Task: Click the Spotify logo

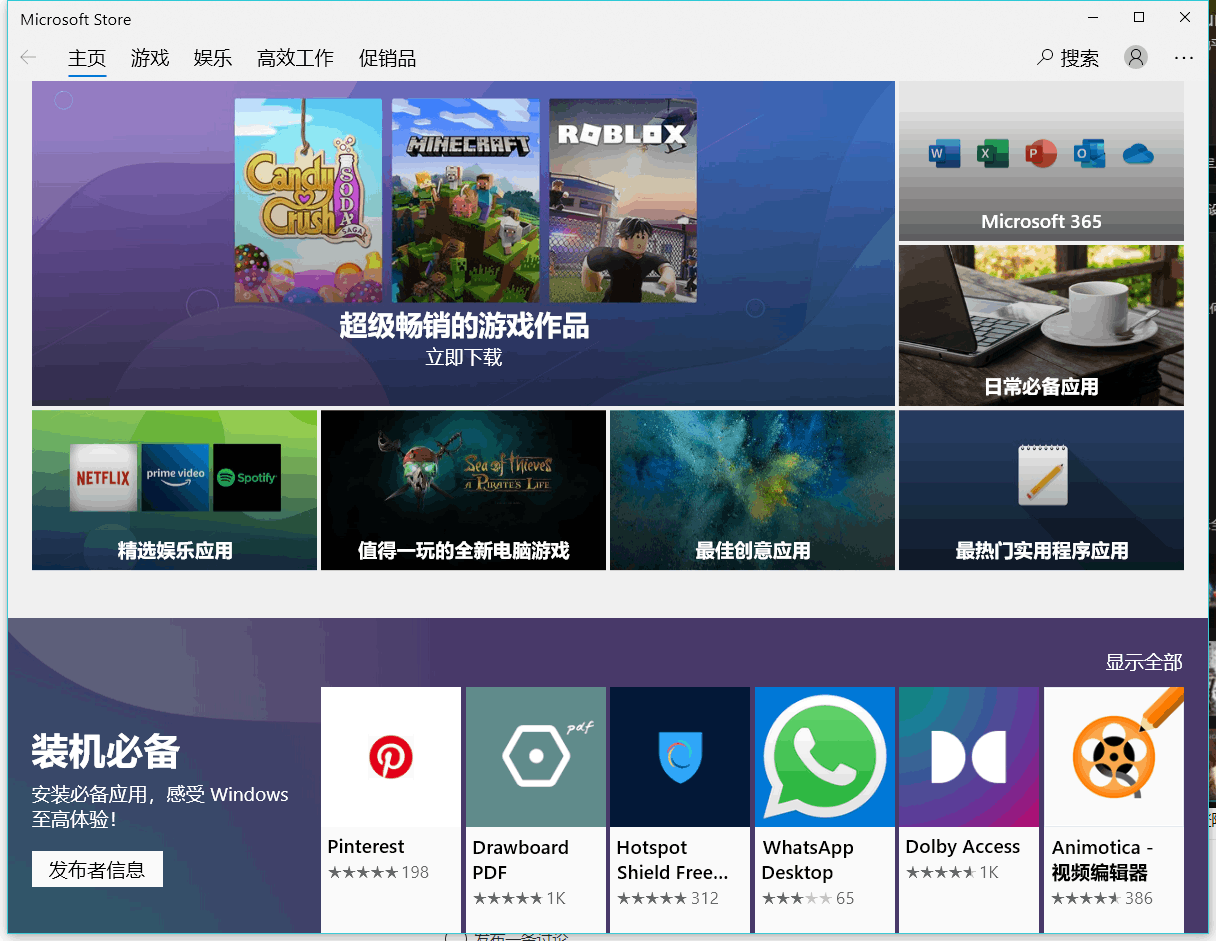Action: pos(247,478)
